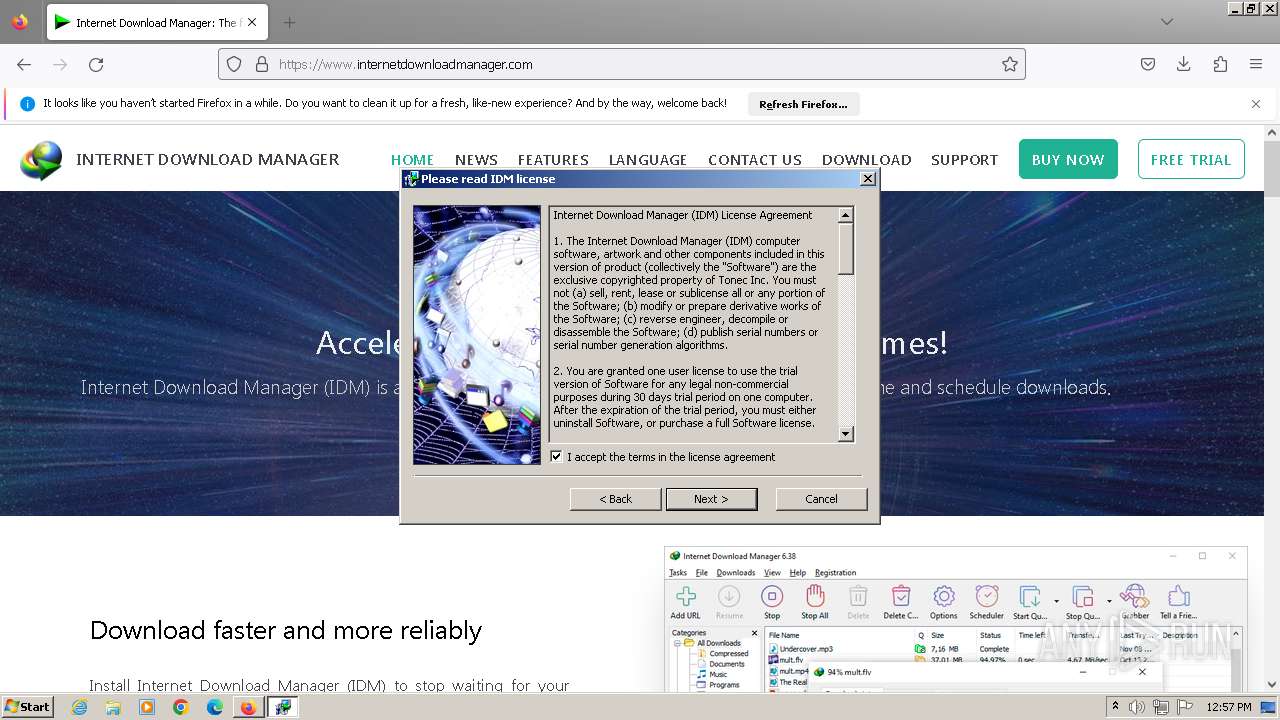Click the taskbar clock showing 12:57 PM
Viewport: 1280px width, 720px height.
(x=1229, y=707)
